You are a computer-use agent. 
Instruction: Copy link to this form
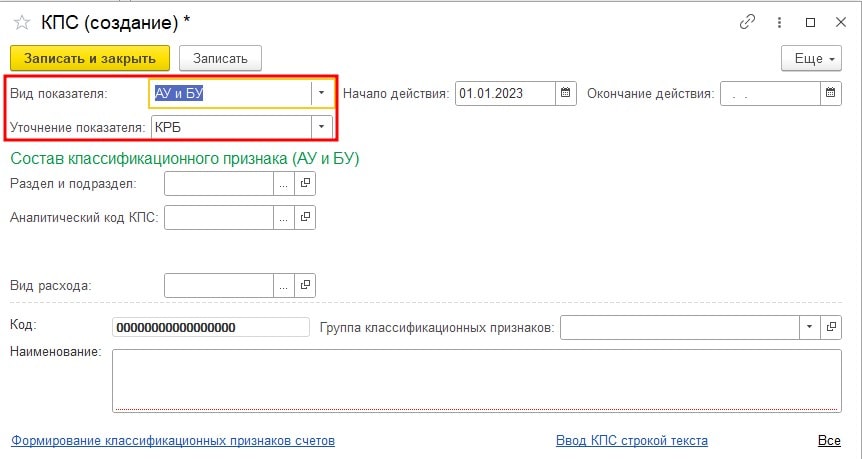tap(746, 22)
